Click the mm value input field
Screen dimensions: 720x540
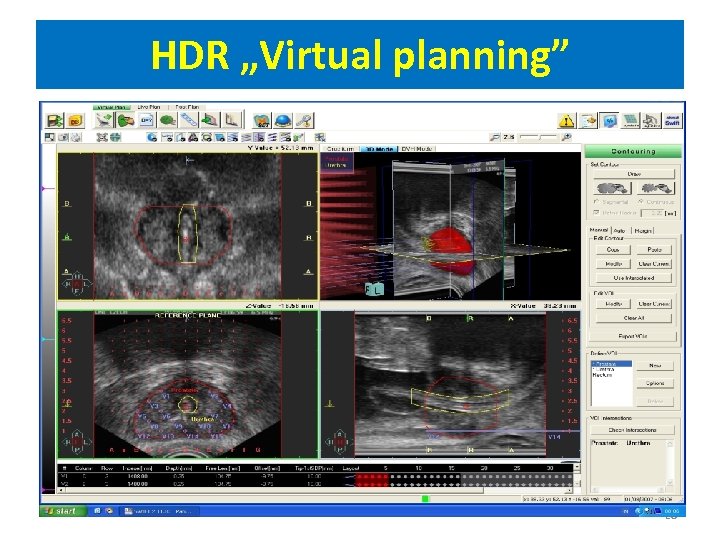click(x=652, y=213)
